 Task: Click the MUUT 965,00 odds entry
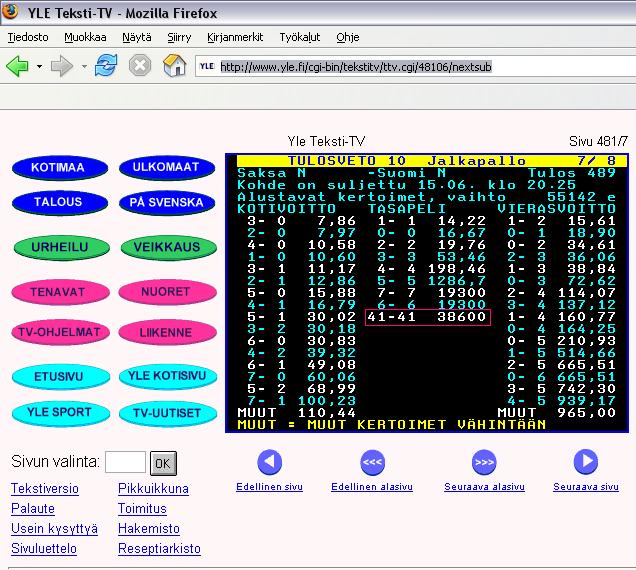(556, 413)
